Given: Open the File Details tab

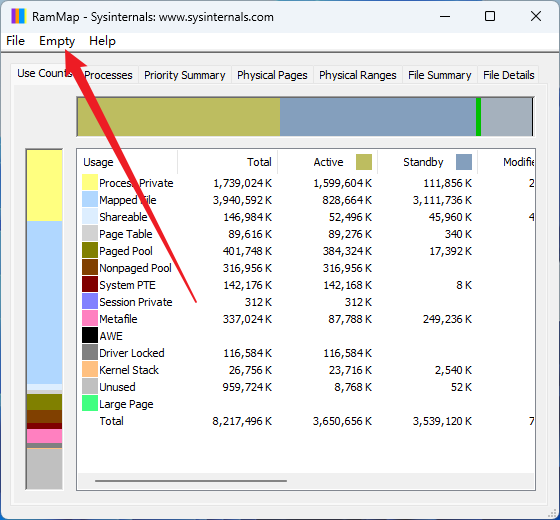Looking at the screenshot, I should point(509,75).
